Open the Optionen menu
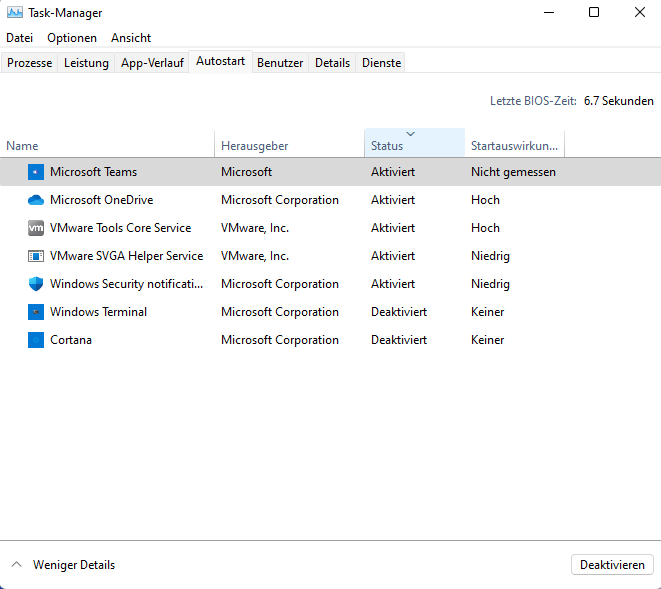Viewport: 661px width, 589px height. pos(72,38)
